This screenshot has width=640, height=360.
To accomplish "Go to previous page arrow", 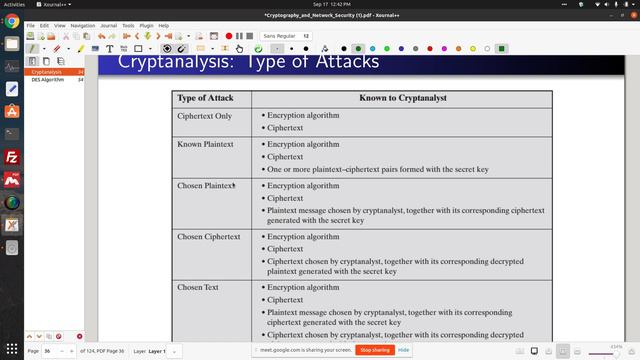I will [x=137, y=36].
